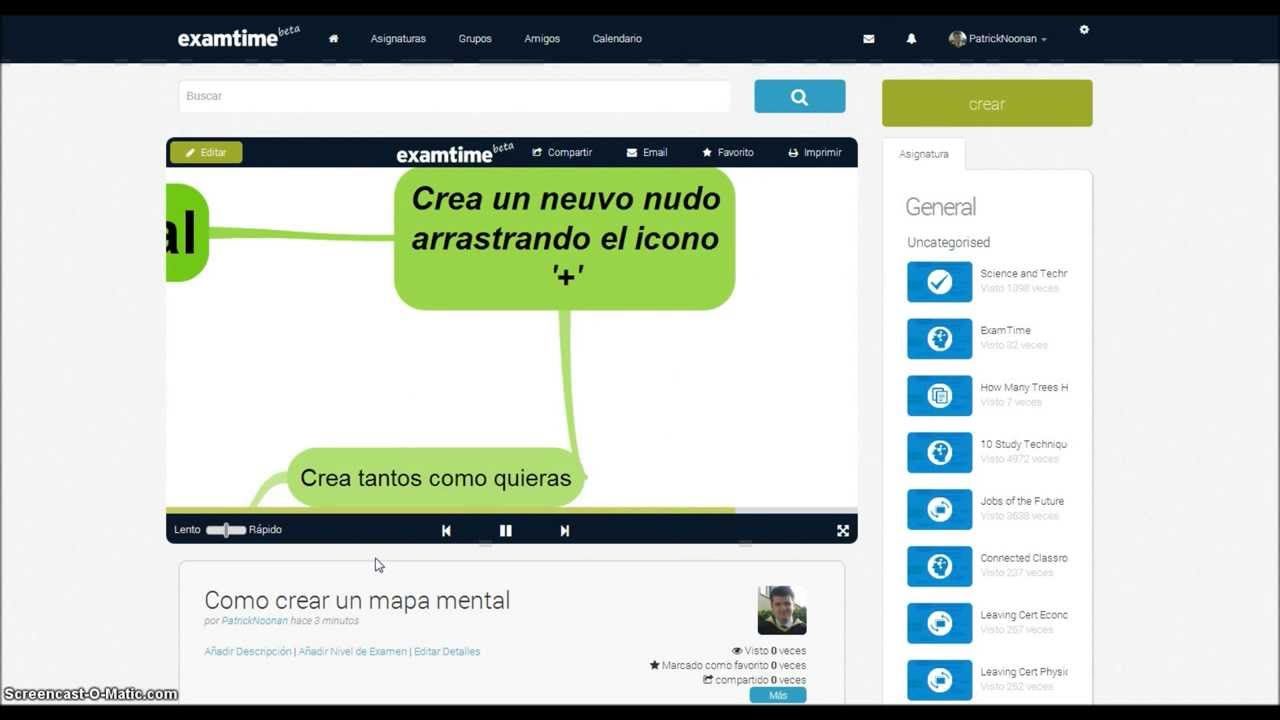Open the PatrickNoonan account dropdown

[x=998, y=39]
